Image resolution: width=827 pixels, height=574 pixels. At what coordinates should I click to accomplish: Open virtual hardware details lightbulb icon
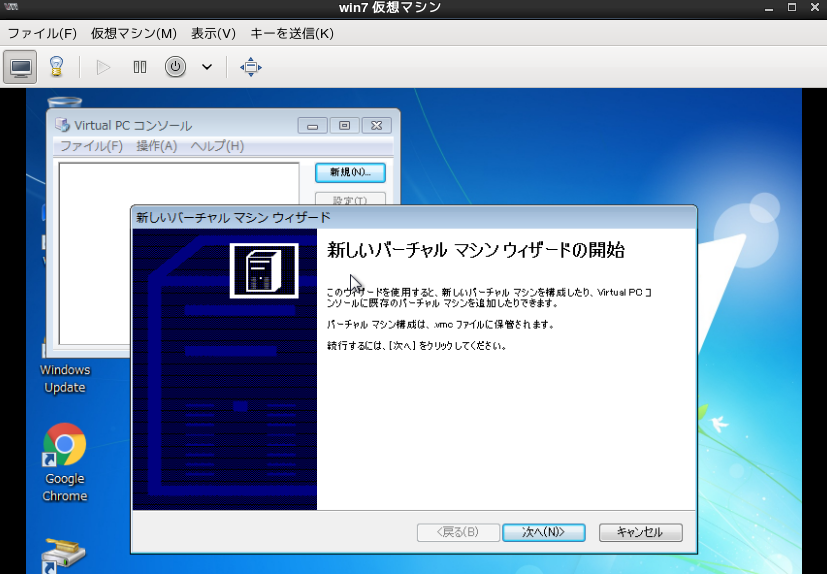(56, 67)
